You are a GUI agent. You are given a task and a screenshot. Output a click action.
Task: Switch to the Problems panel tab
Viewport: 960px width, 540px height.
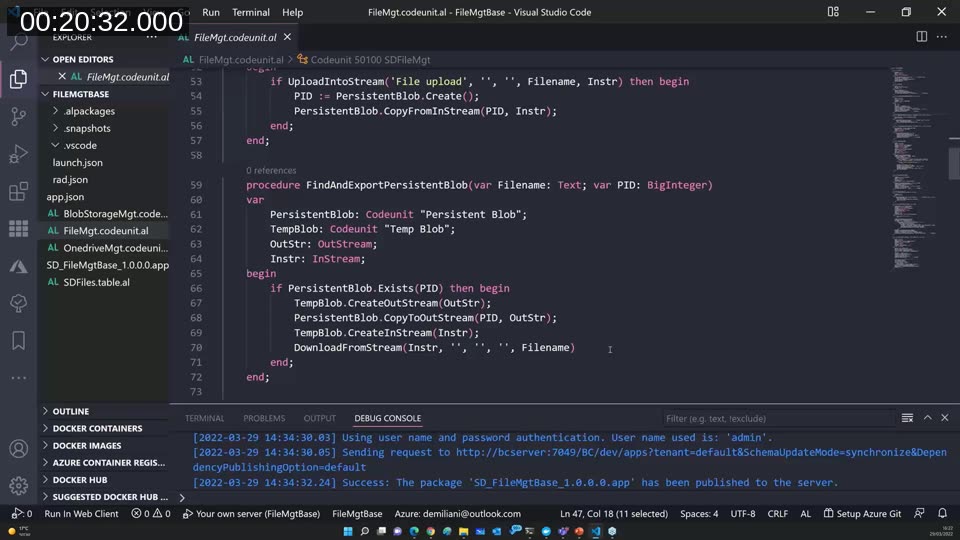pyautogui.click(x=264, y=418)
